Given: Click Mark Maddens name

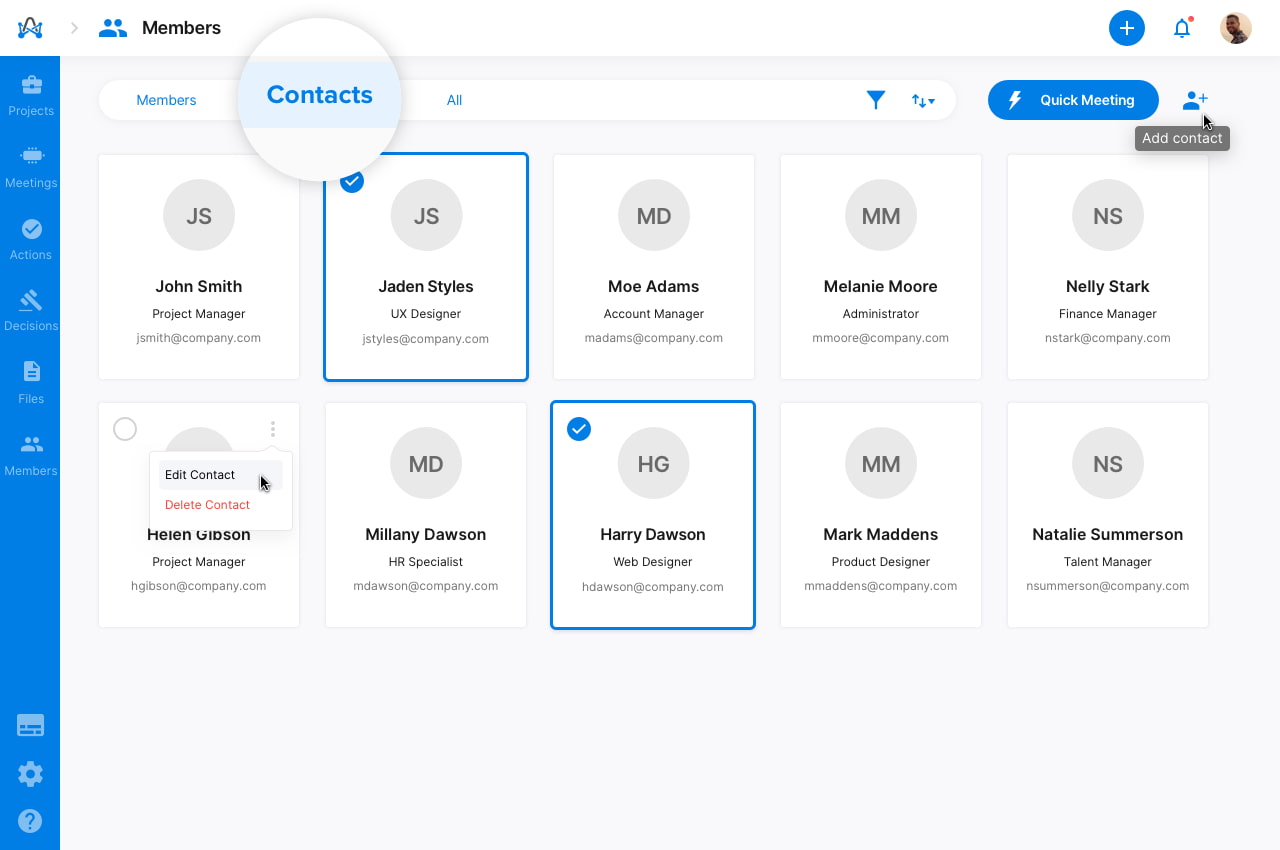Looking at the screenshot, I should click(881, 534).
